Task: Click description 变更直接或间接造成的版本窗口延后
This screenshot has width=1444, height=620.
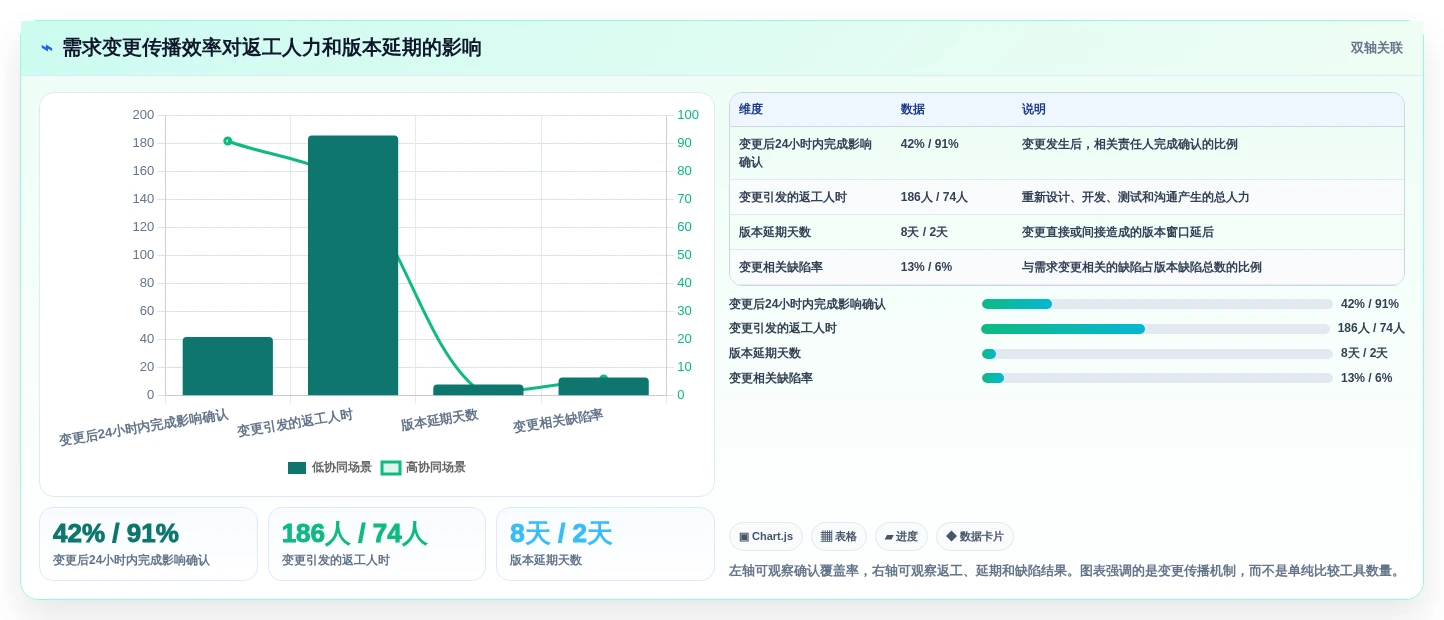Action: coord(1117,232)
